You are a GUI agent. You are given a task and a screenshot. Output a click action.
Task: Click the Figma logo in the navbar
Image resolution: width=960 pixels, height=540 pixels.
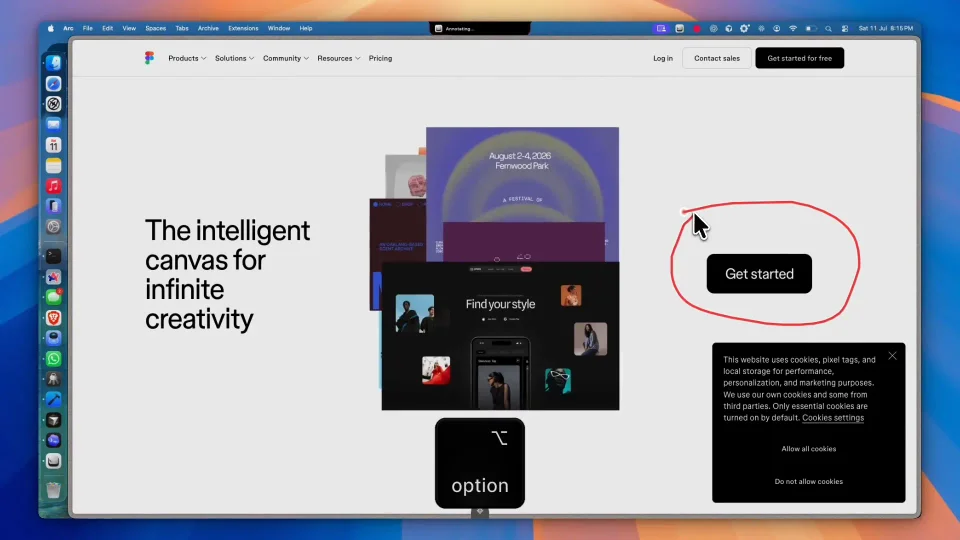[149, 58]
